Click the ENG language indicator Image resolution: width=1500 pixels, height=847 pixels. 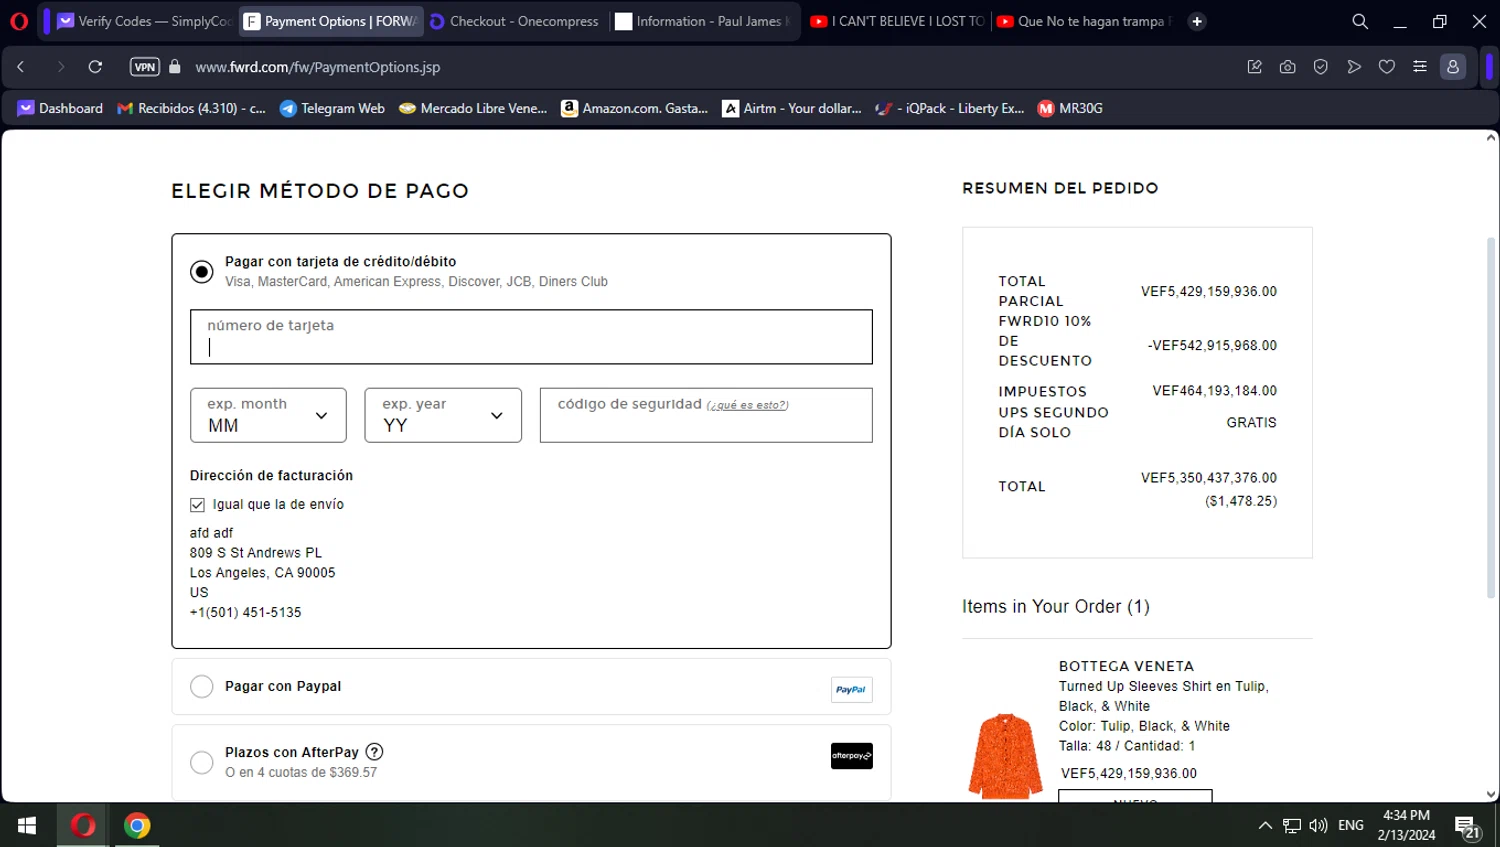pyautogui.click(x=1351, y=826)
